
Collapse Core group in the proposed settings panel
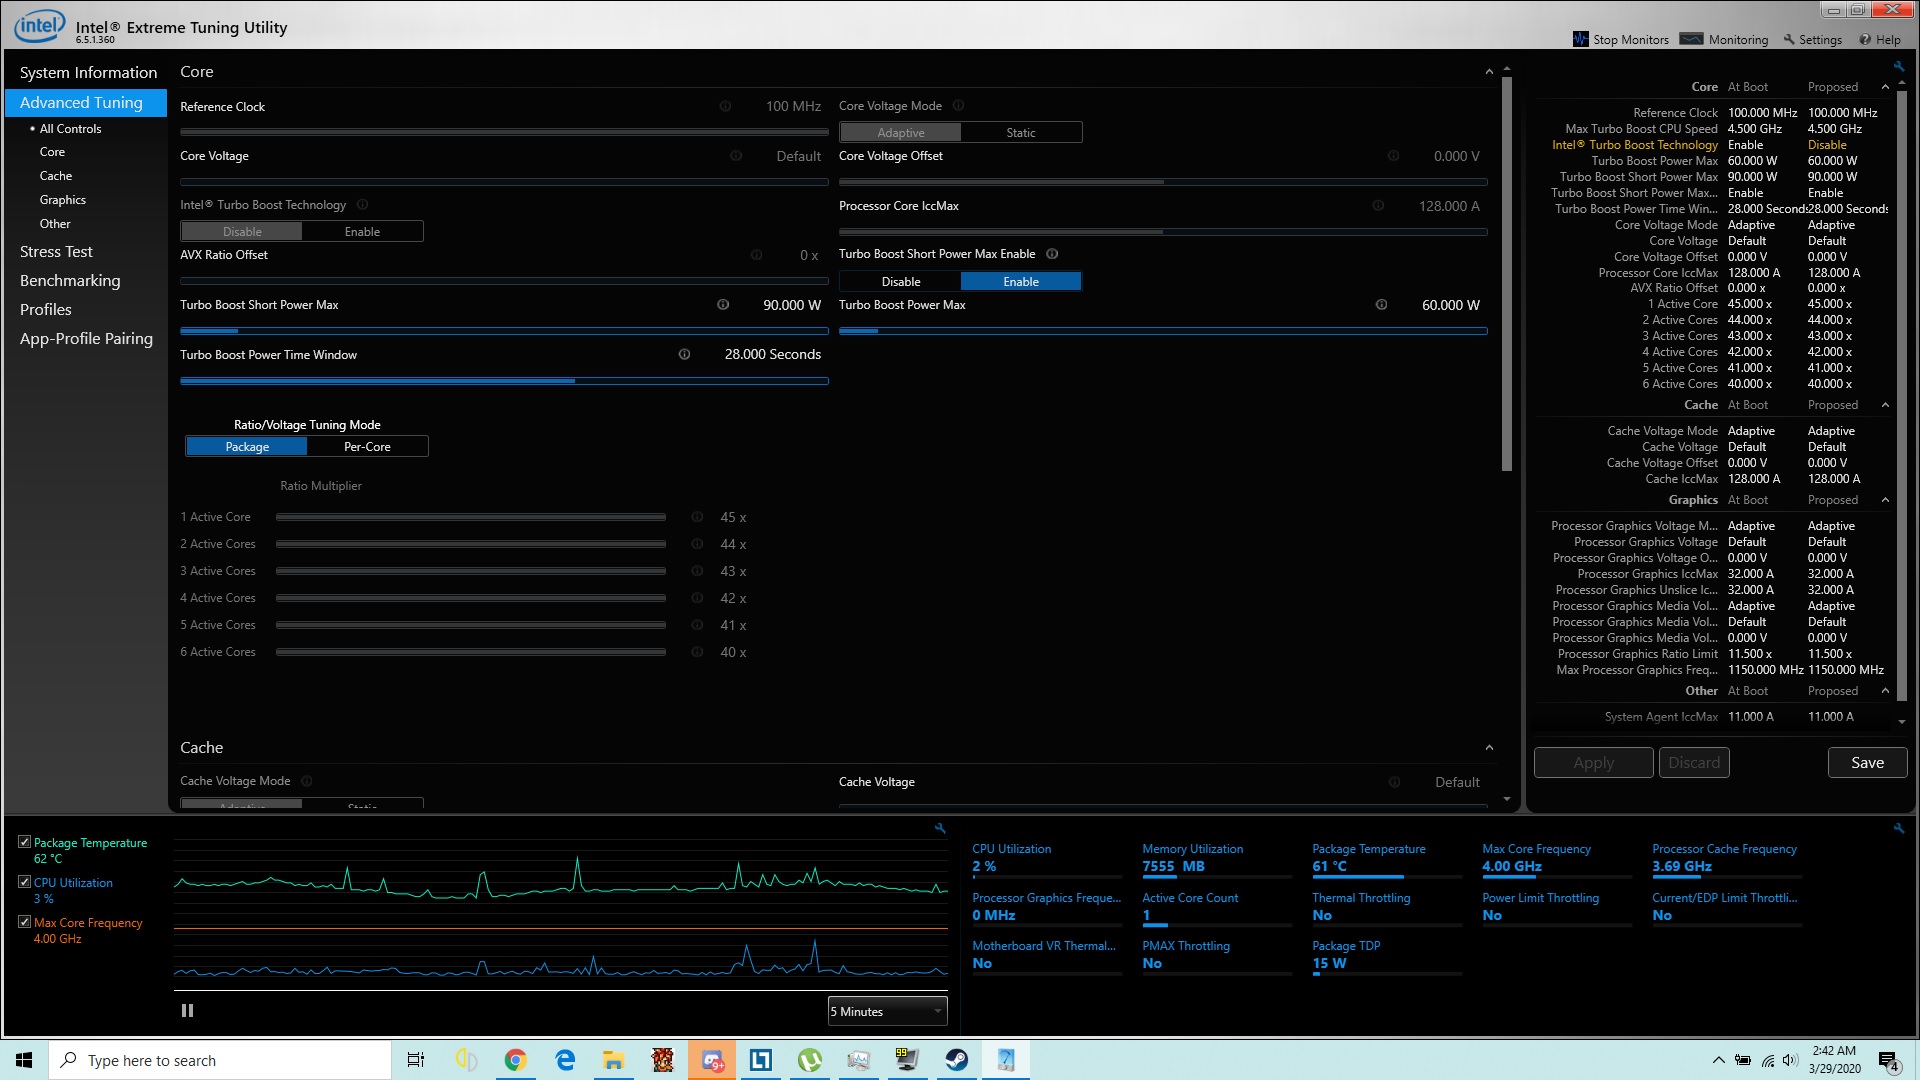[x=1885, y=87]
